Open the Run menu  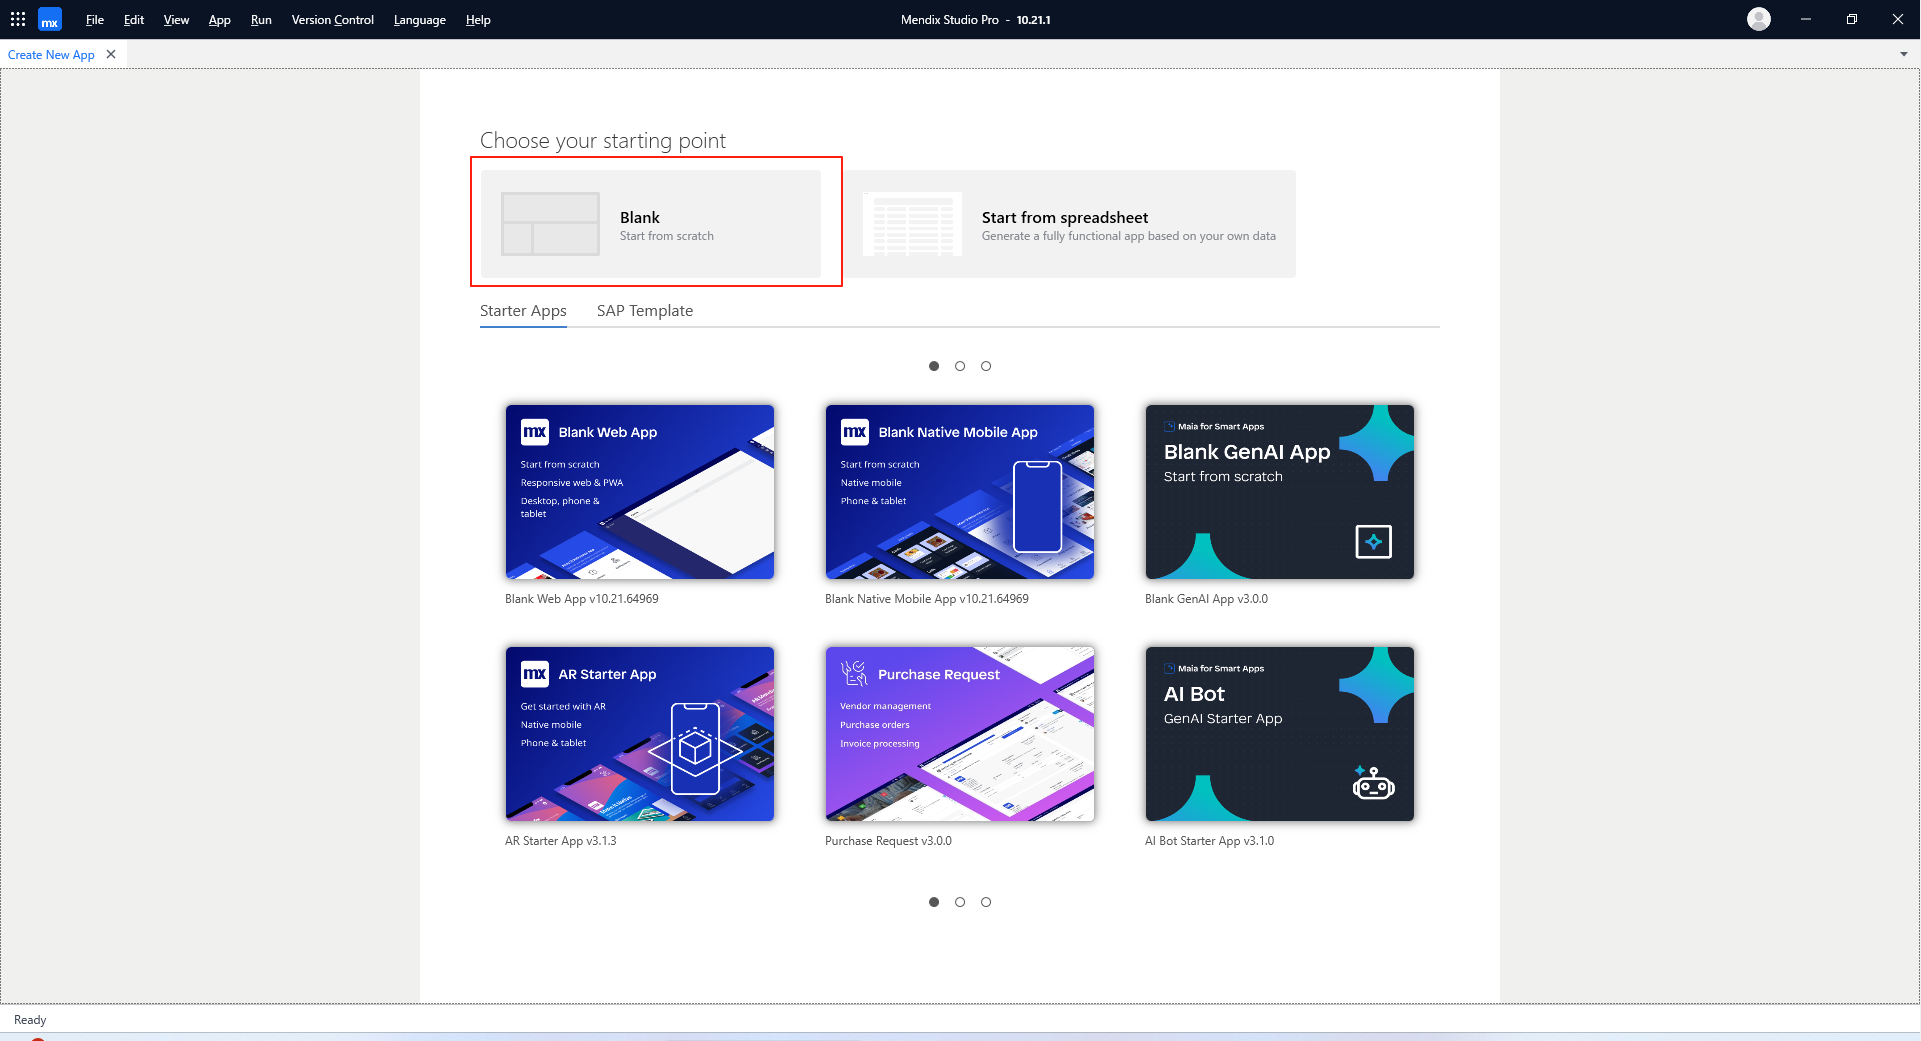[261, 20]
